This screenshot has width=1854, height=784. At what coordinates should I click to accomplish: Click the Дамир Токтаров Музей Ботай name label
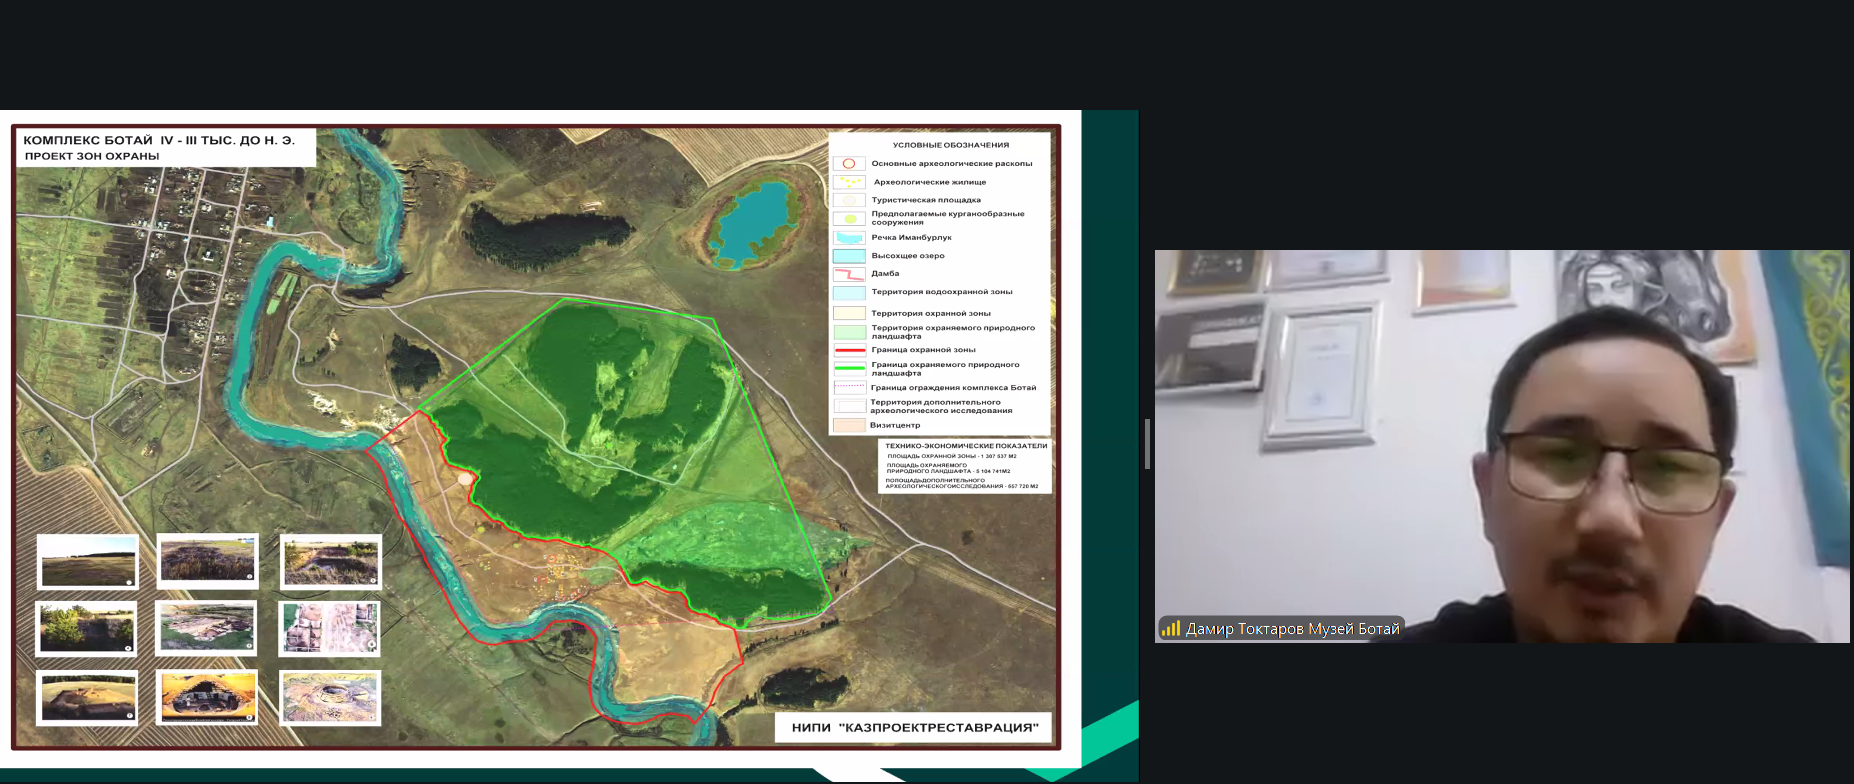(x=1292, y=629)
